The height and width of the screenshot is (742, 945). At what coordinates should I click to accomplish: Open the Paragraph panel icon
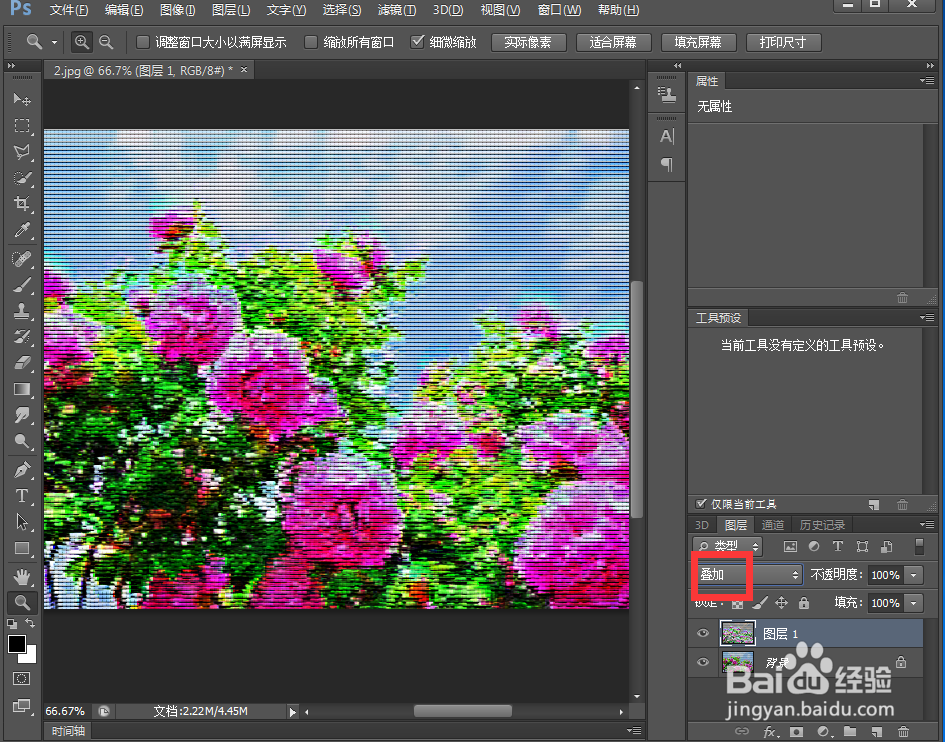(x=667, y=163)
